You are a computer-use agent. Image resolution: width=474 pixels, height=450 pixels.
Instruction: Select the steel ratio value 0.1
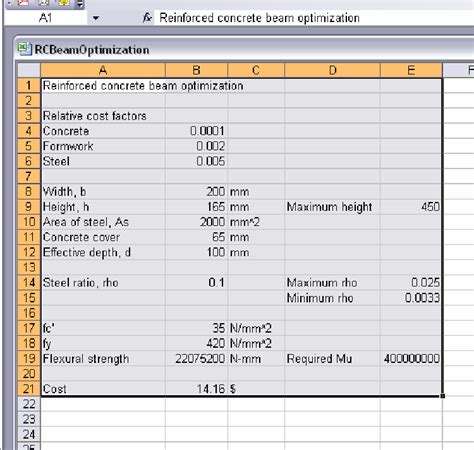pyautogui.click(x=197, y=283)
